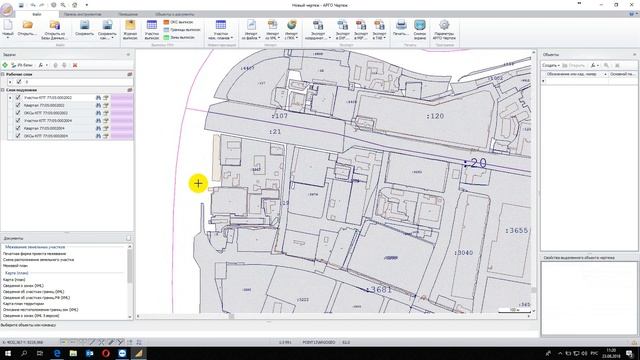Uncheck ОКСы КПТ 77:05:0002002 layer checkbox
The width and height of the screenshot is (640, 360).
click(x=18, y=113)
